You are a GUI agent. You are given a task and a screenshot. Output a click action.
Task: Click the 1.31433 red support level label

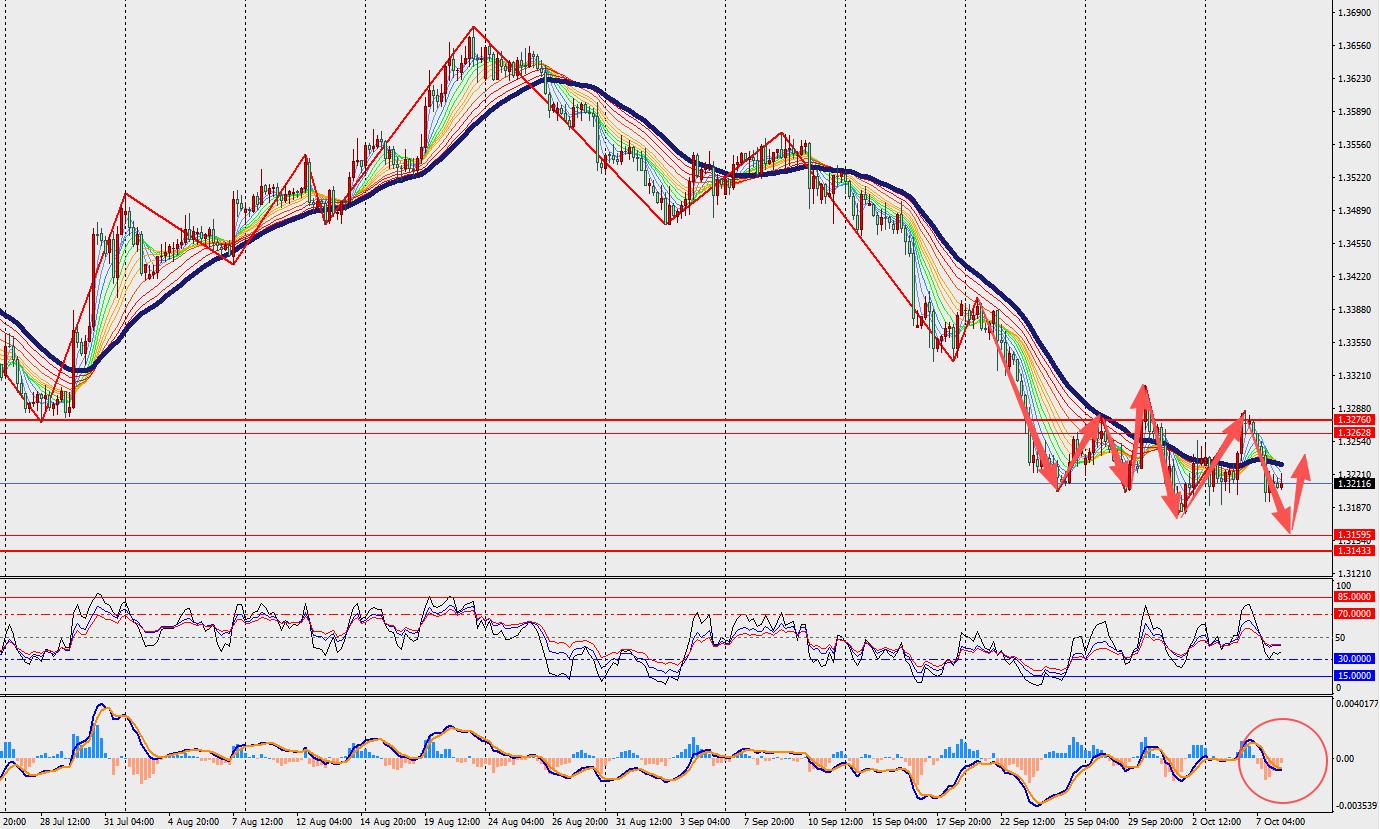click(x=1354, y=551)
